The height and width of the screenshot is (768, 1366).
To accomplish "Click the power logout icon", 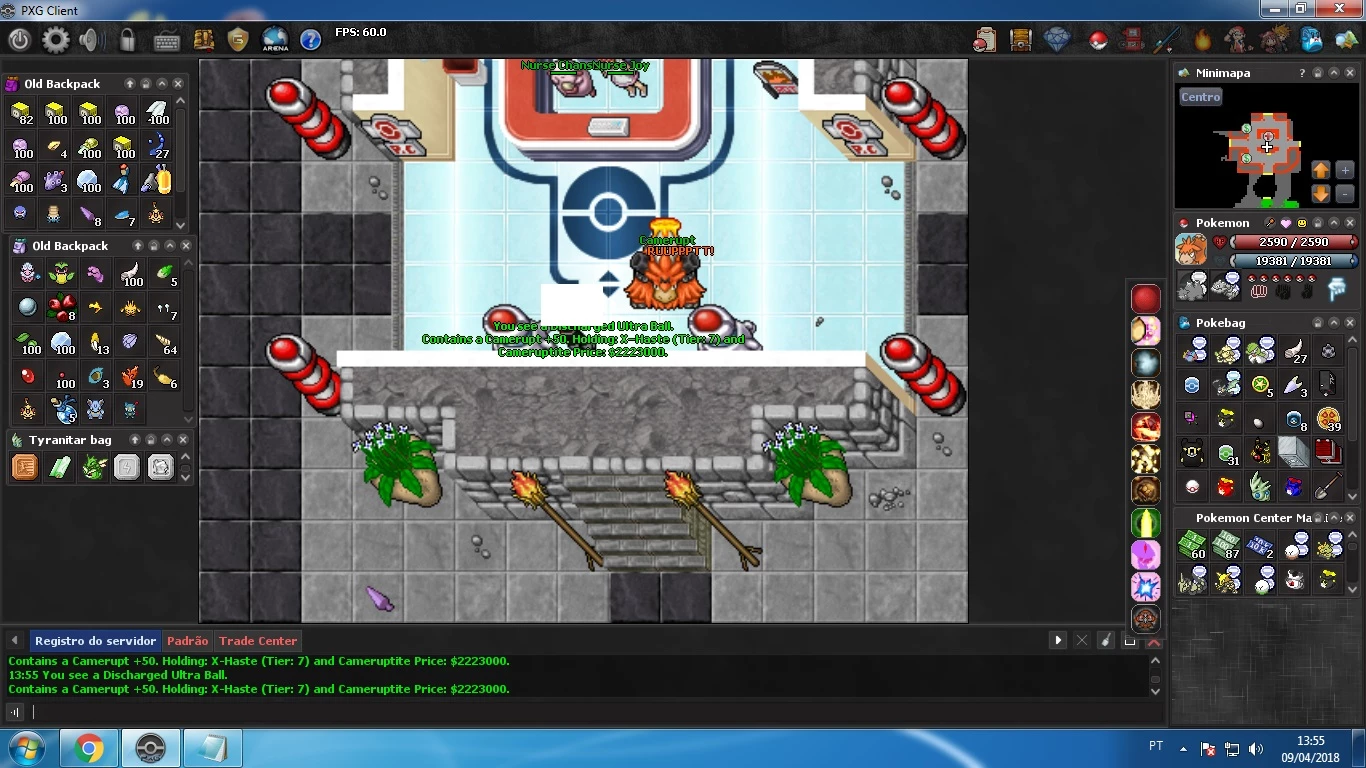I will (19, 40).
